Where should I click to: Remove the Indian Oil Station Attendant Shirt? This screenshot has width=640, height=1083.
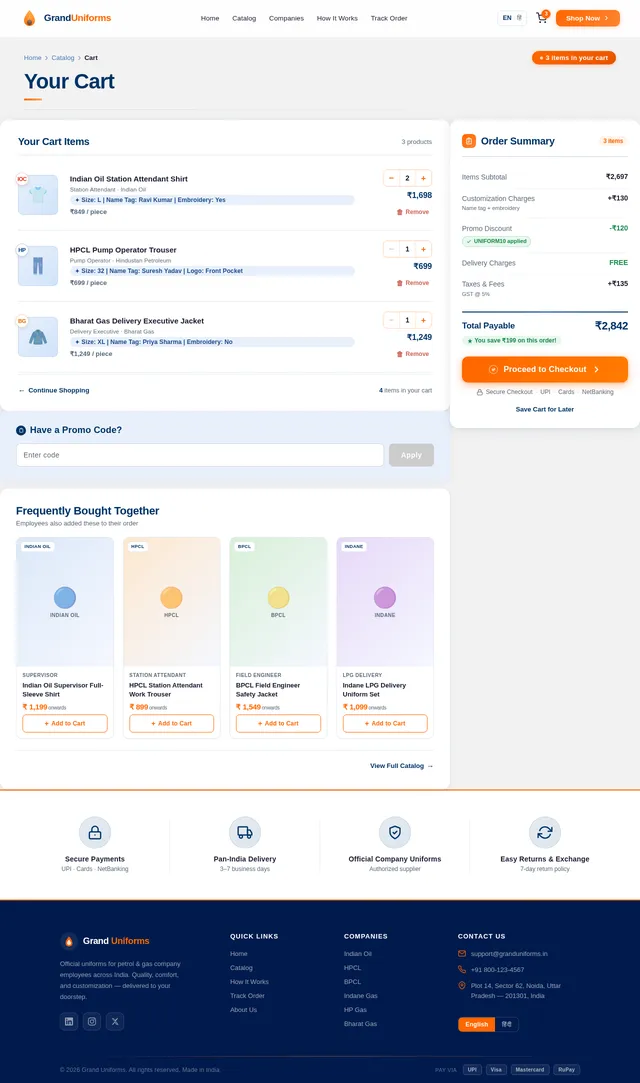point(412,212)
